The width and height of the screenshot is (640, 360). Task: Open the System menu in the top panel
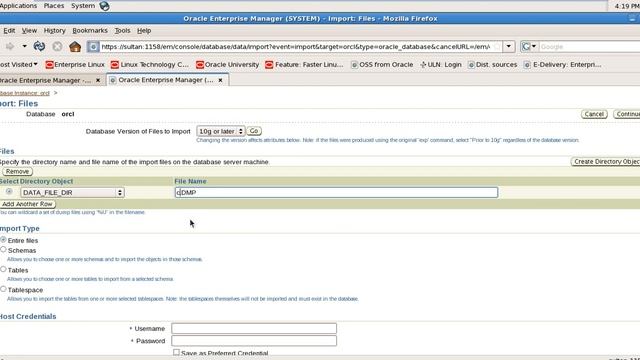click(83, 6)
